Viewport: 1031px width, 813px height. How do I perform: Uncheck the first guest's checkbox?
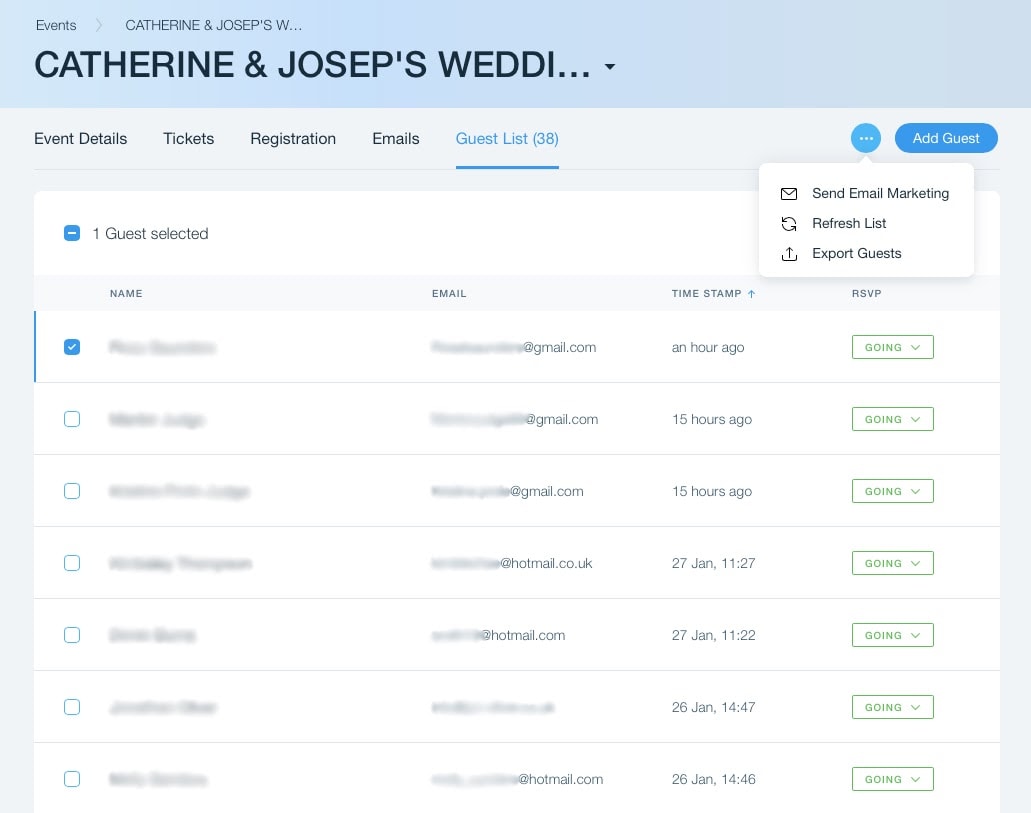[x=72, y=347]
